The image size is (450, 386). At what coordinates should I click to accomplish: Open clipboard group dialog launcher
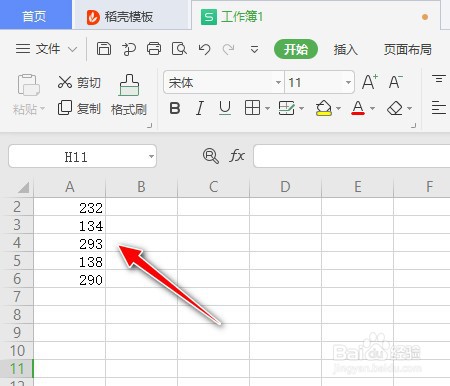(150, 126)
